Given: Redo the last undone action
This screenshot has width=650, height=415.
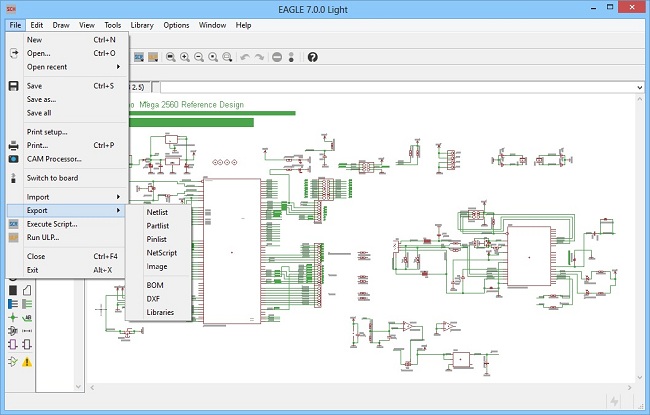Looking at the screenshot, I should click(260, 57).
